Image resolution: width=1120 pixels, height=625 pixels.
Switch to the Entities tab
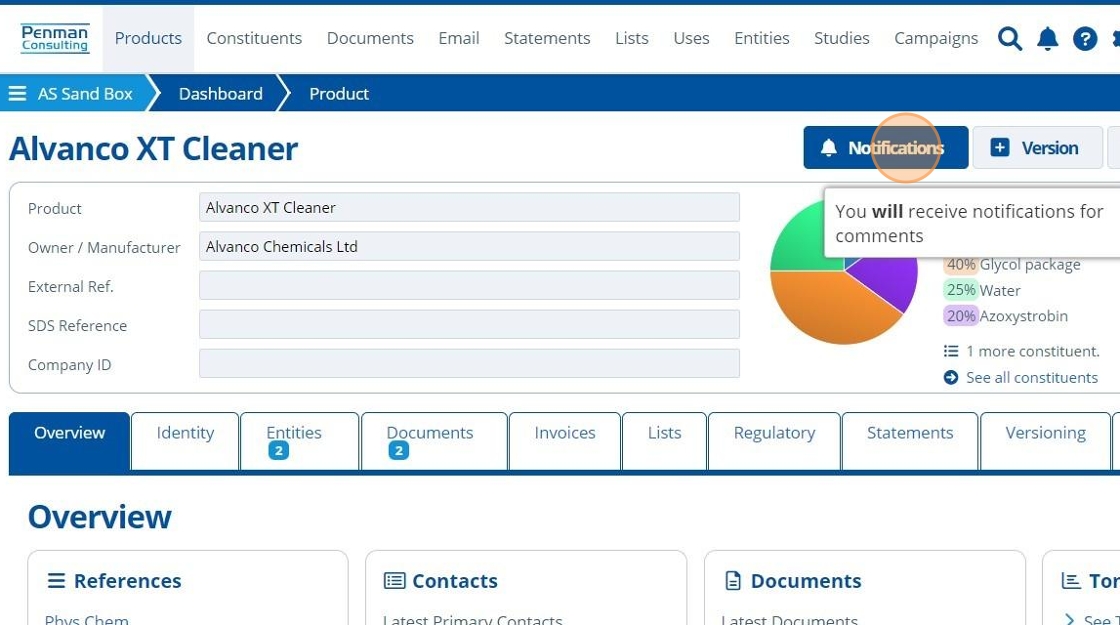coord(299,441)
